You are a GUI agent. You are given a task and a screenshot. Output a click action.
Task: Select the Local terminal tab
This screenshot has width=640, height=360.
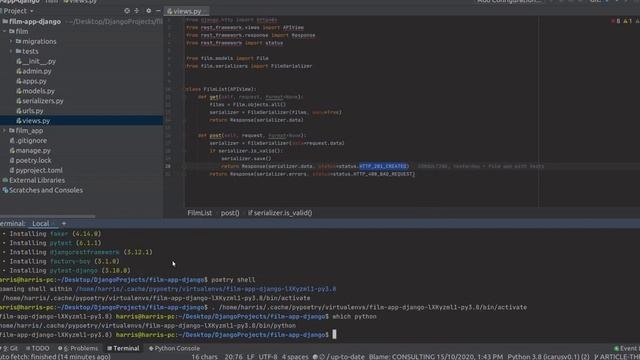pyautogui.click(x=41, y=224)
